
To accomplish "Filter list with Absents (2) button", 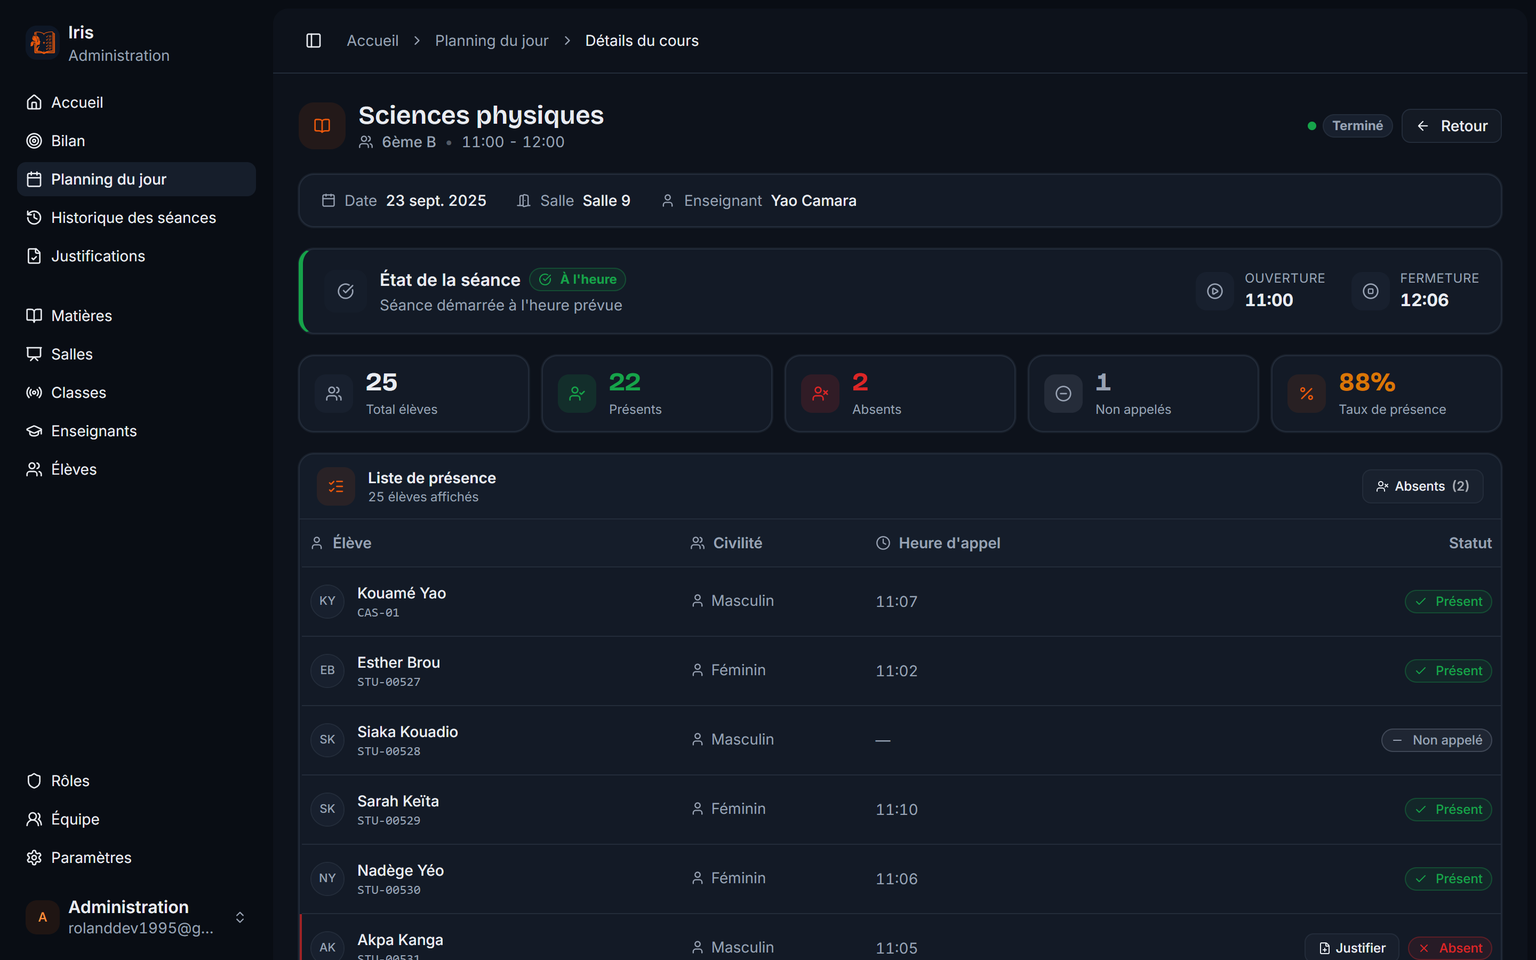I will (1422, 486).
